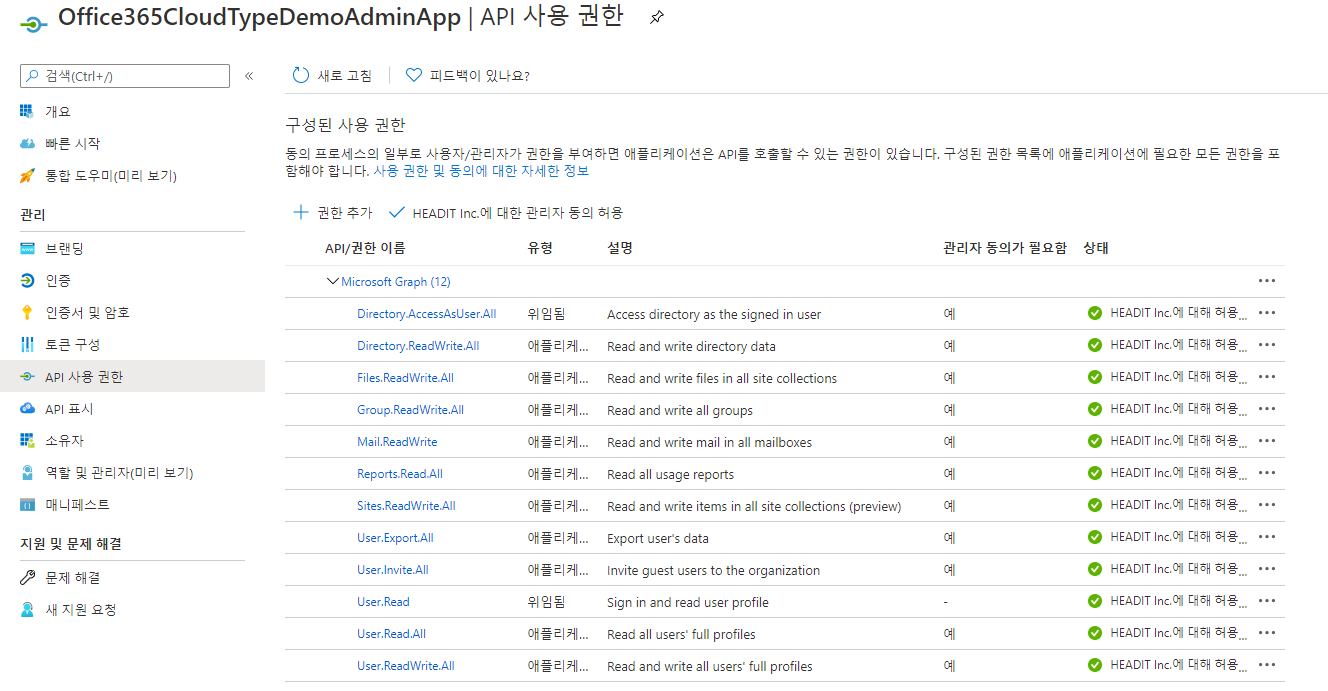1328x691 pixels.
Task: Click the key icon for 인증서 및 암호
Action: coord(27,312)
